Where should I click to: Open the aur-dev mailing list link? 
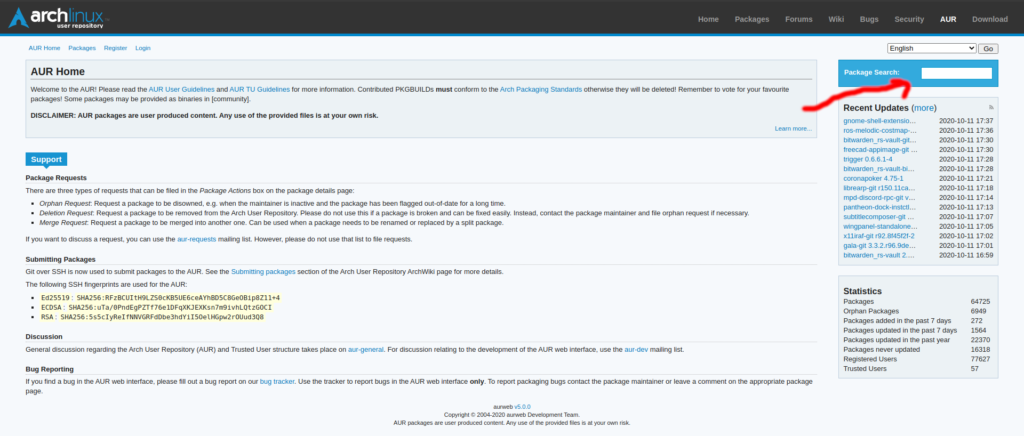[x=637, y=350]
